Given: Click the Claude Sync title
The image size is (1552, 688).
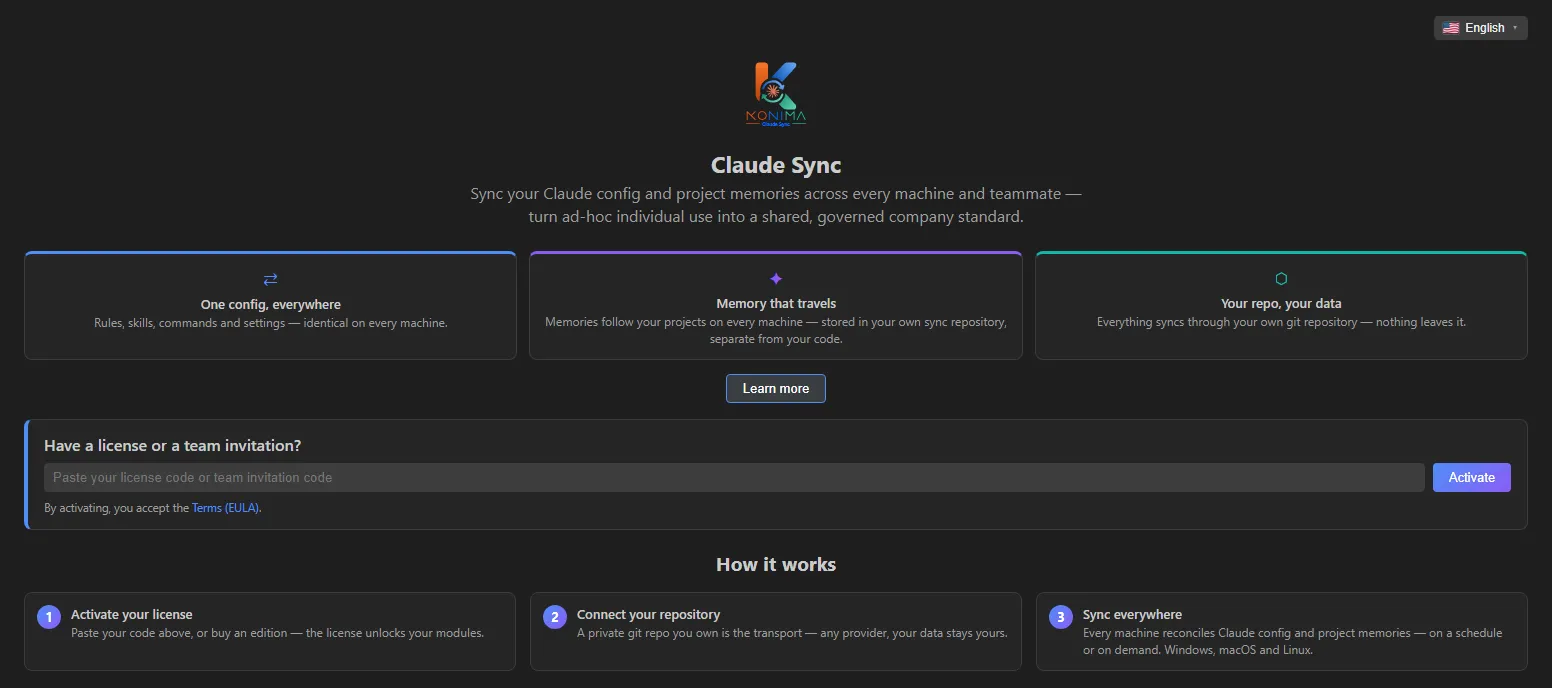Looking at the screenshot, I should (x=776, y=165).
